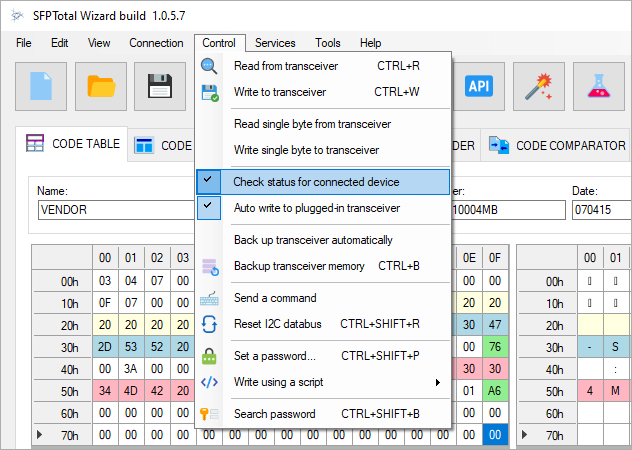Click the database icon beside Backup transceiver memory

[x=210, y=267]
